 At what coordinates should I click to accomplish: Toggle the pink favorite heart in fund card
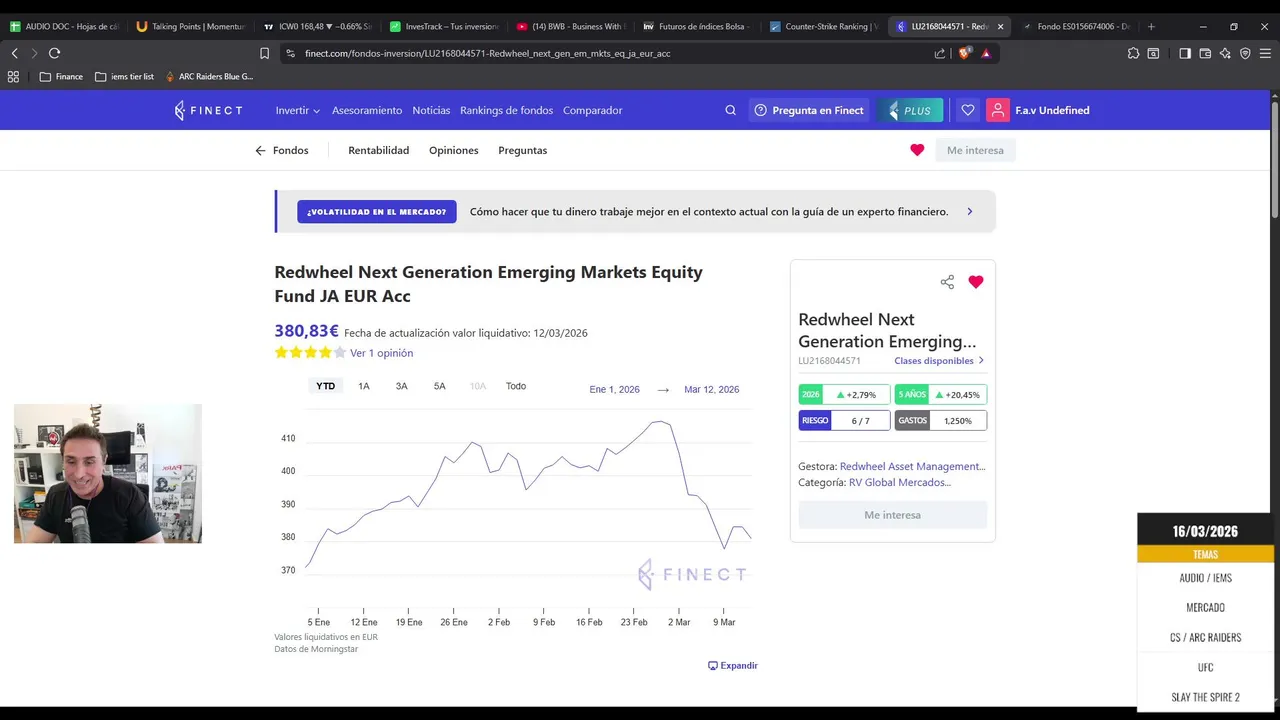(976, 282)
